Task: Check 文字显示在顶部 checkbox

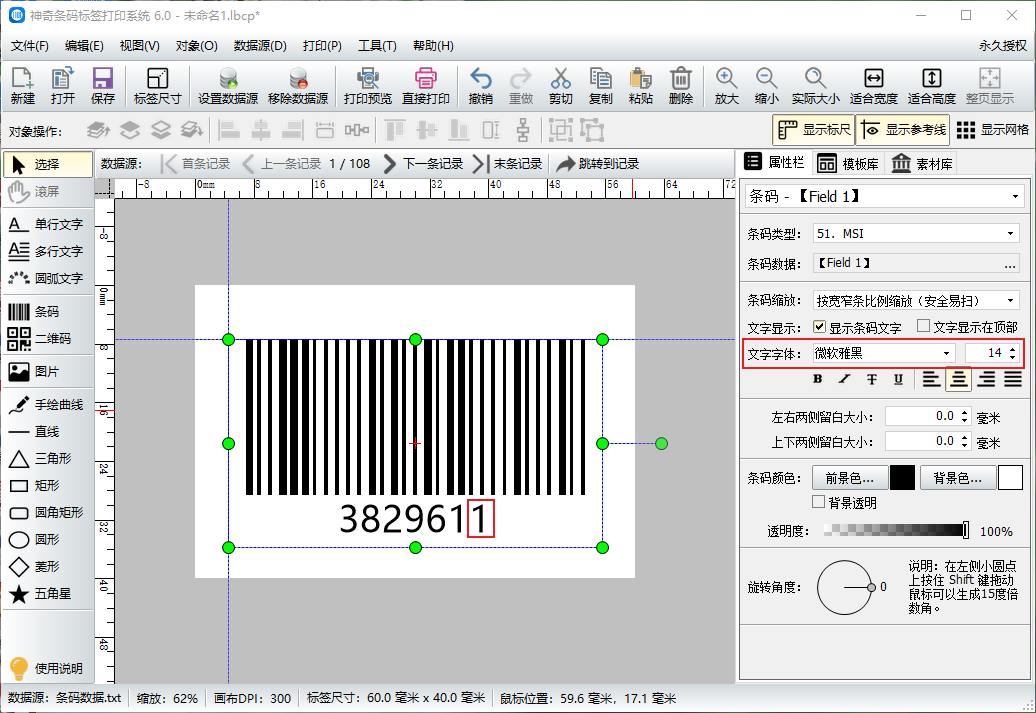Action: (x=924, y=326)
